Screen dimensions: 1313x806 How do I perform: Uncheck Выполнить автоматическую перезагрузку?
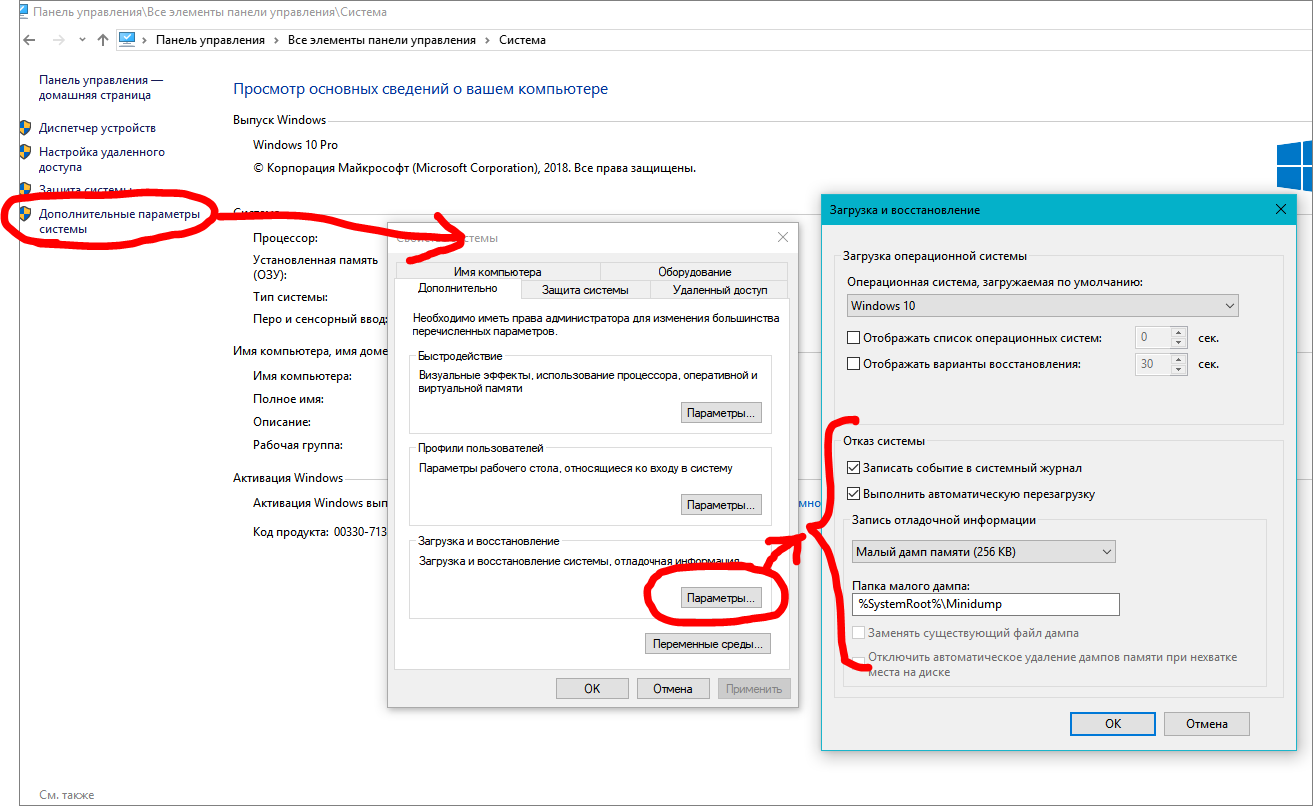(x=853, y=493)
